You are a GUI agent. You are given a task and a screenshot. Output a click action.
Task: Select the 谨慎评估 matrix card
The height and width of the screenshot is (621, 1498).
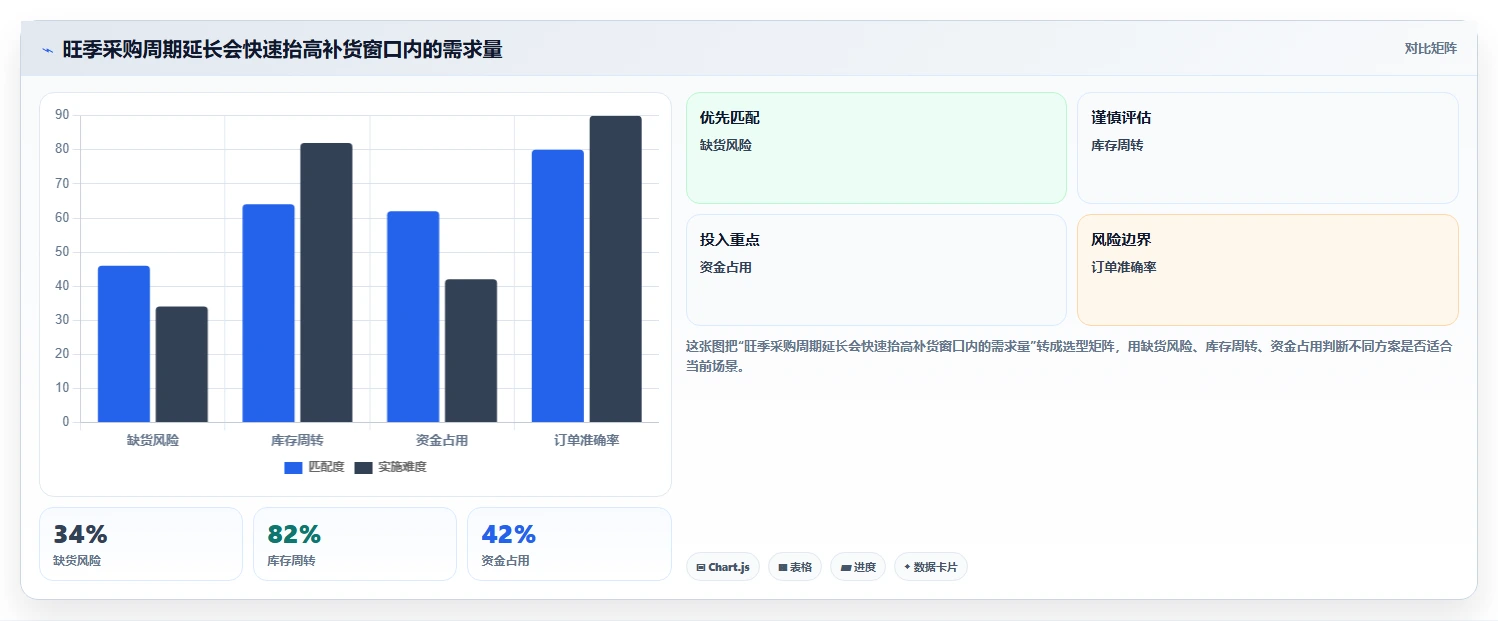(1267, 148)
